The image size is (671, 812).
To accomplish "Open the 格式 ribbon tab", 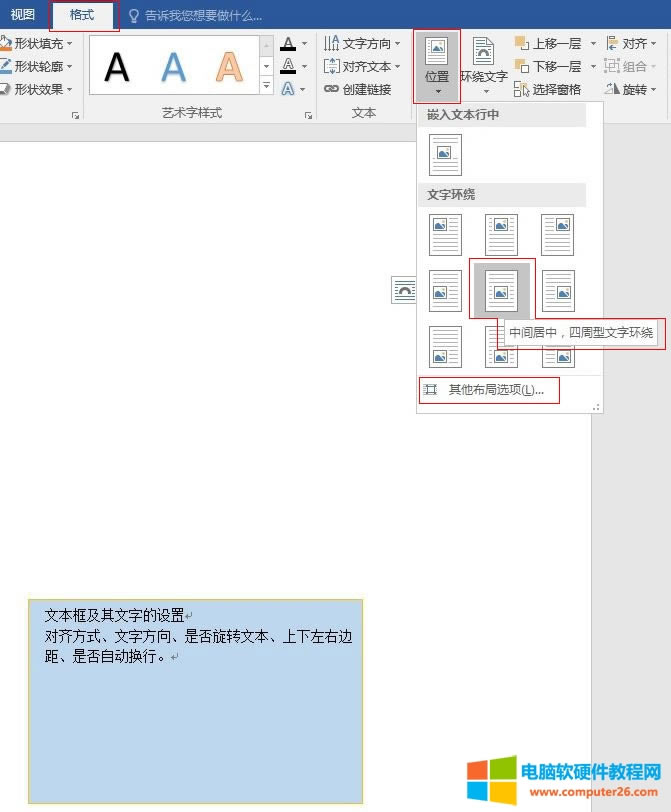I will [x=83, y=15].
